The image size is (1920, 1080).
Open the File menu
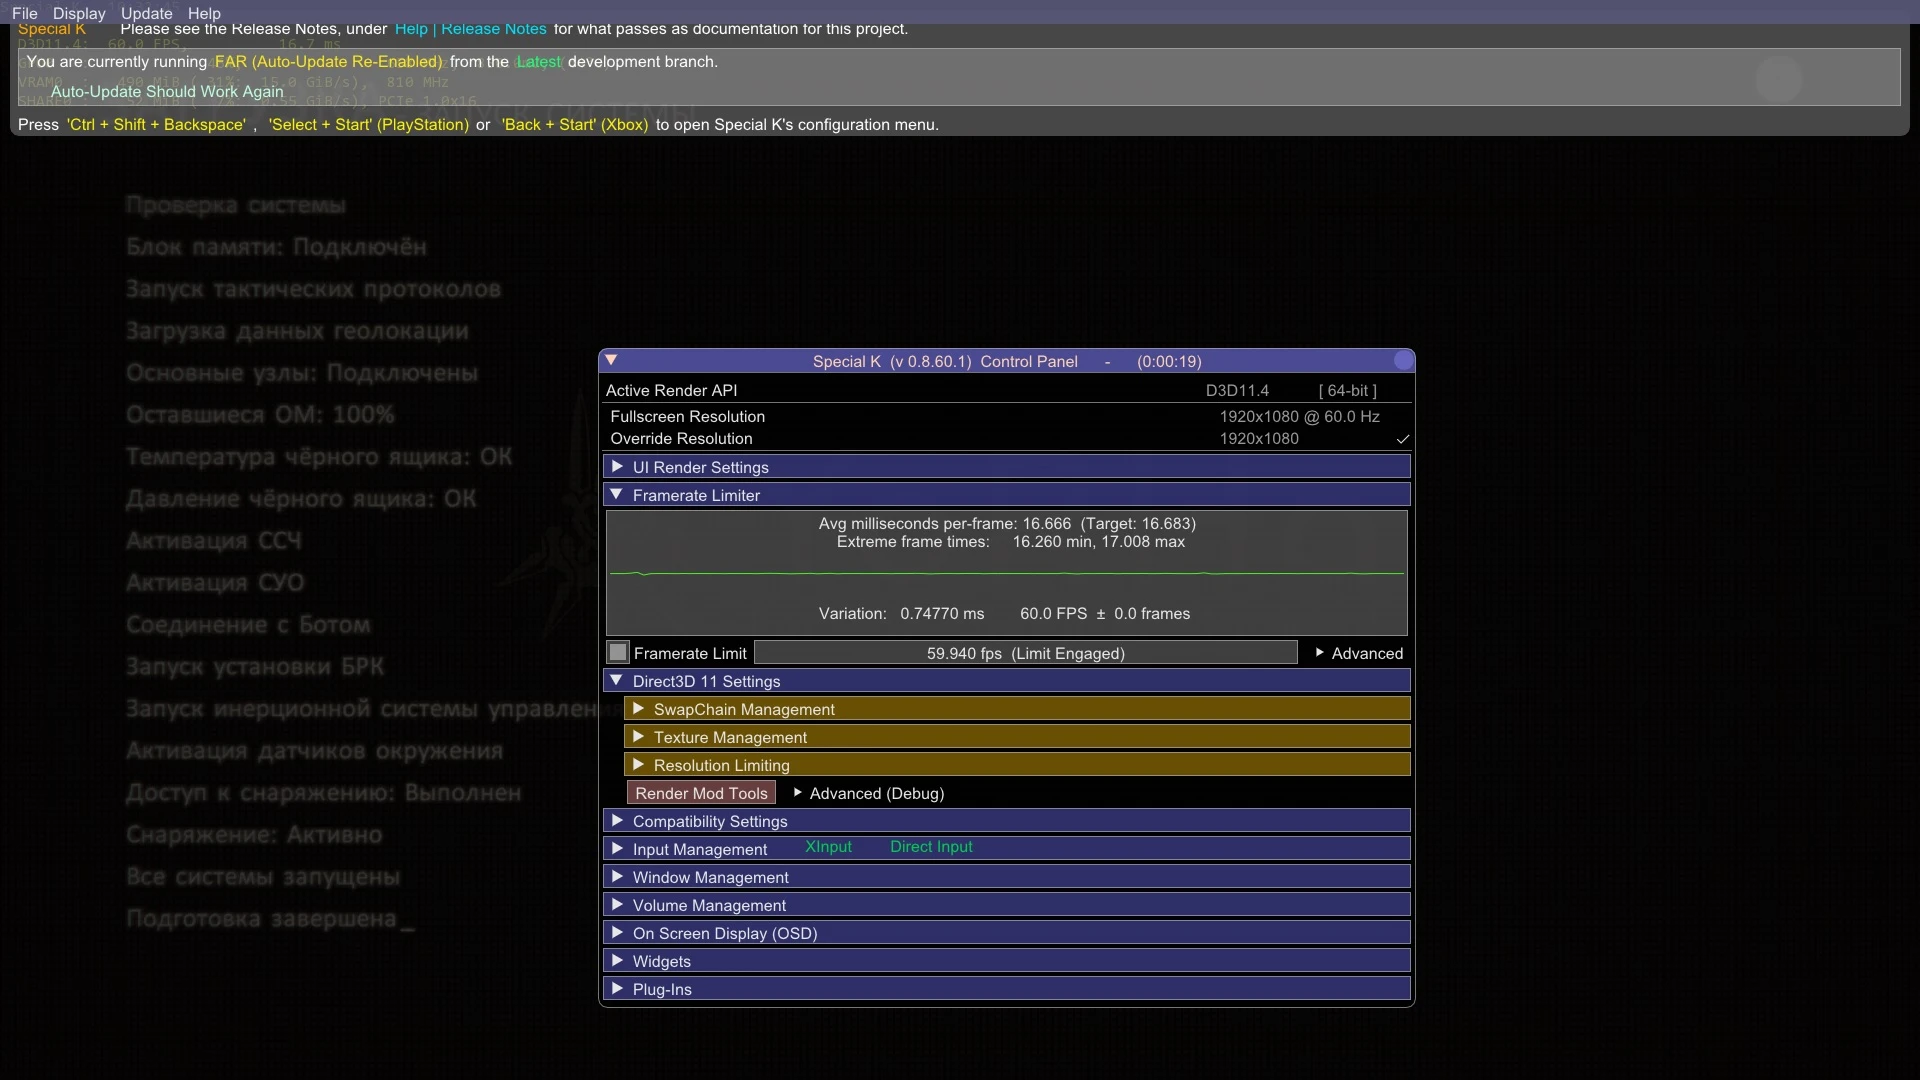pyautogui.click(x=24, y=13)
